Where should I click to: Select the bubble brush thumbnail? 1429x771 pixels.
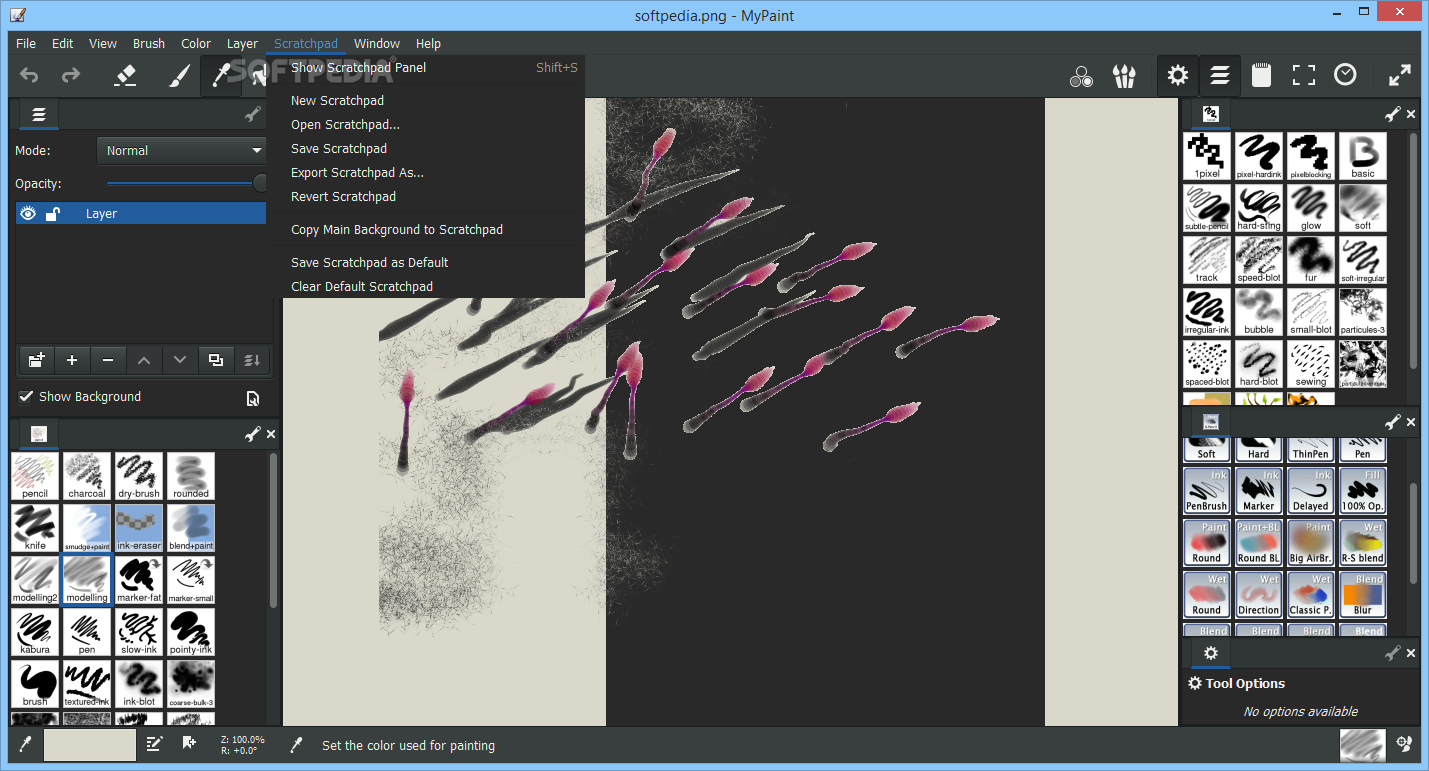pyautogui.click(x=1259, y=312)
